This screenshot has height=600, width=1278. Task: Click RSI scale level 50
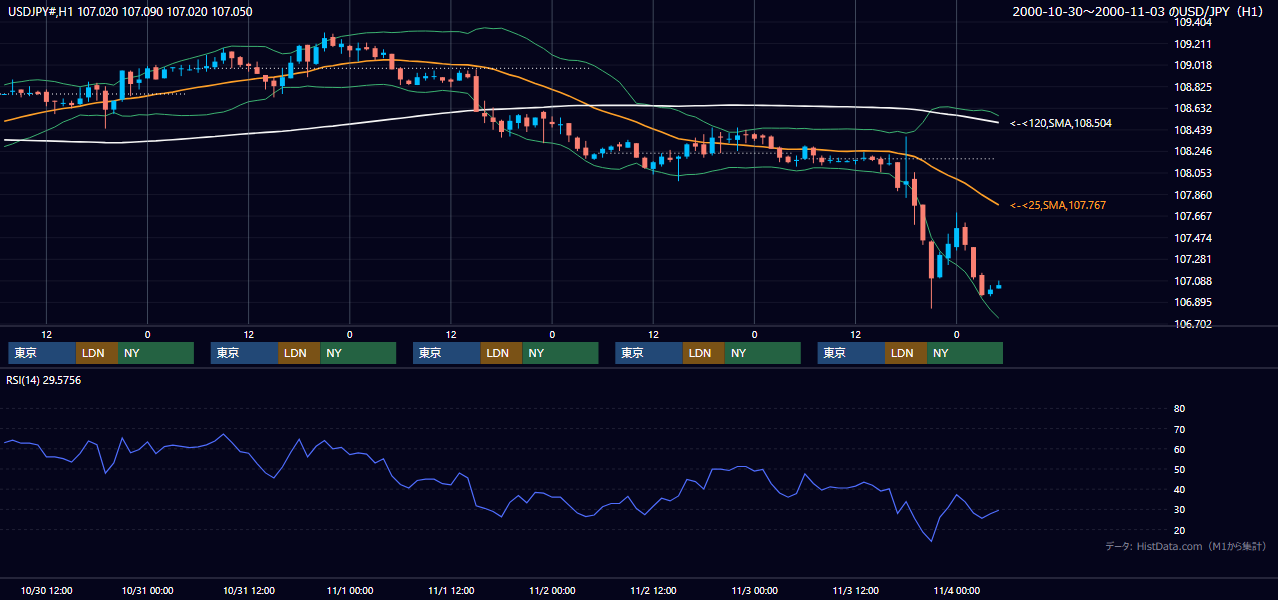point(1179,469)
